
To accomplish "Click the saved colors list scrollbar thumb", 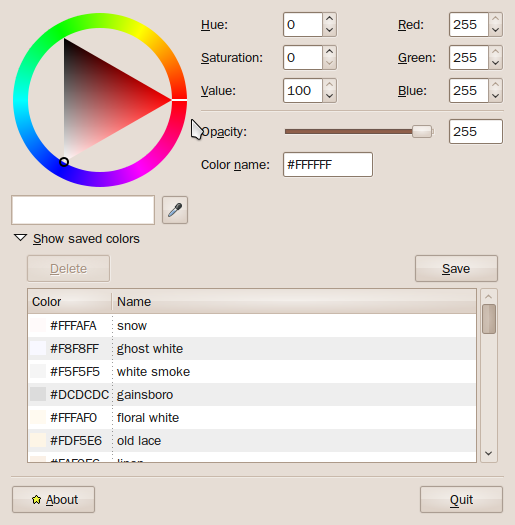I will click(x=489, y=319).
